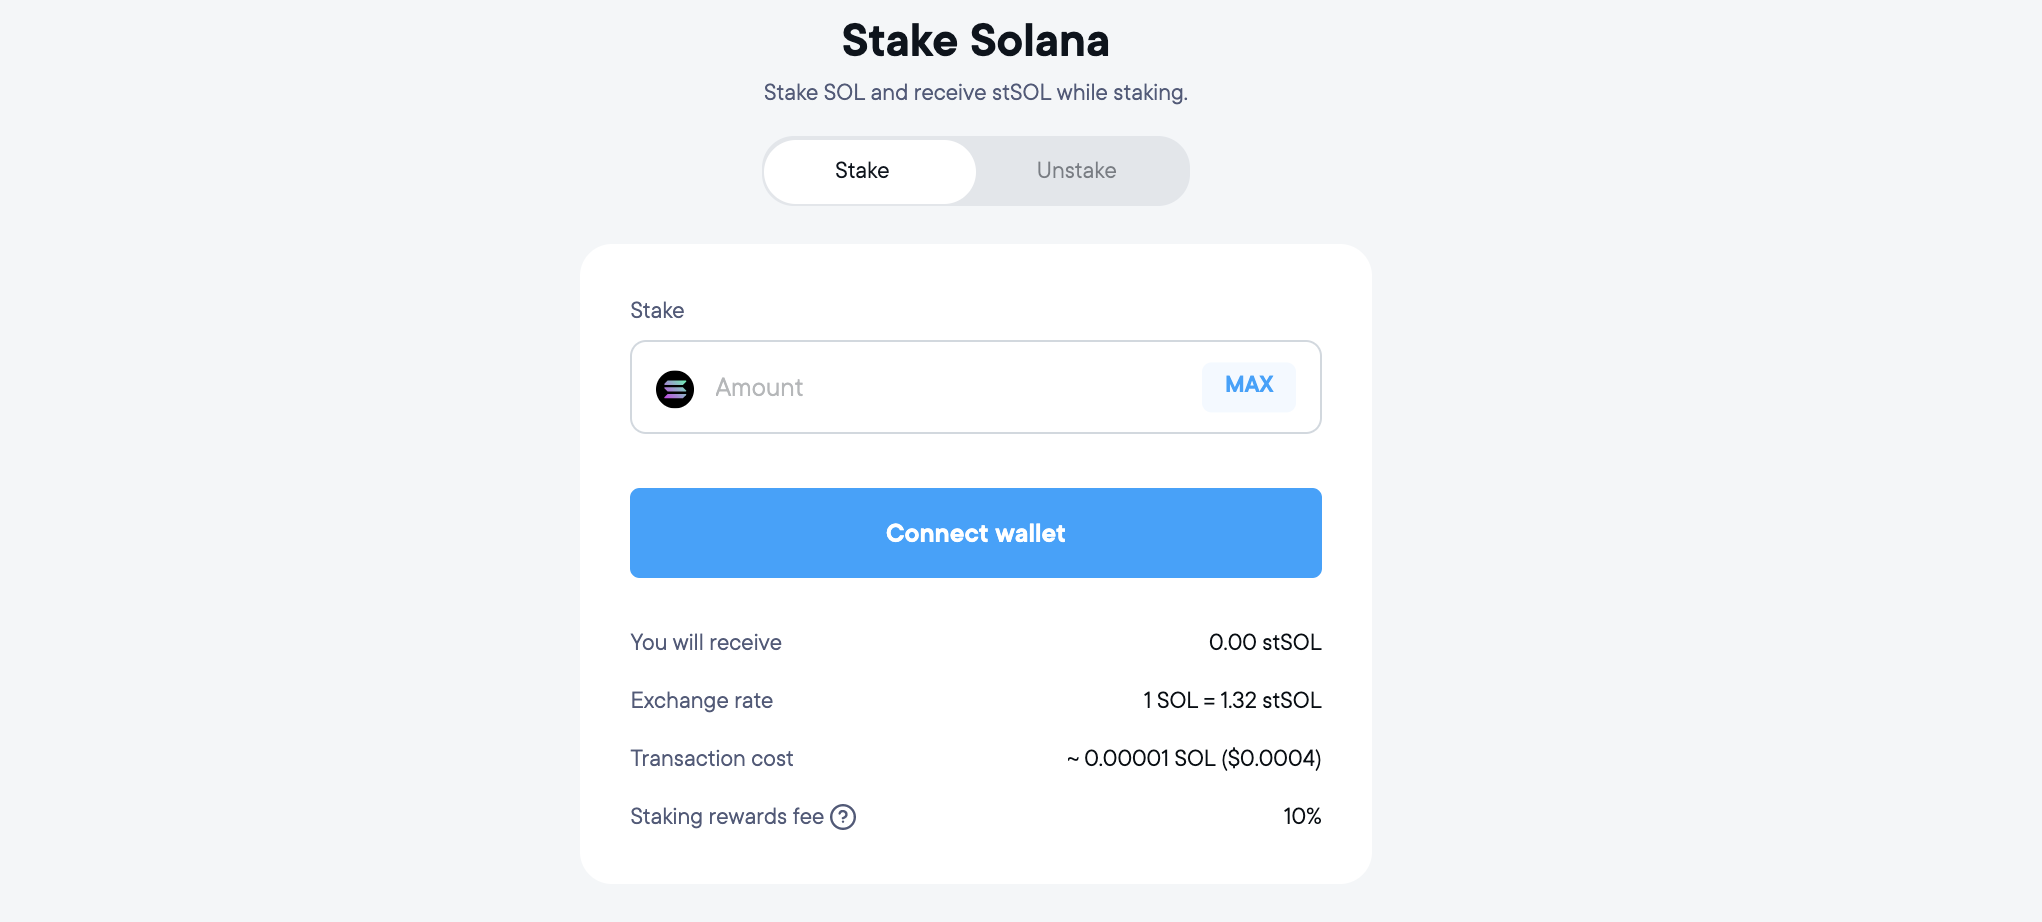This screenshot has width=2042, height=922.
Task: Select the 0.00 stSOL receive value
Action: click(1264, 643)
